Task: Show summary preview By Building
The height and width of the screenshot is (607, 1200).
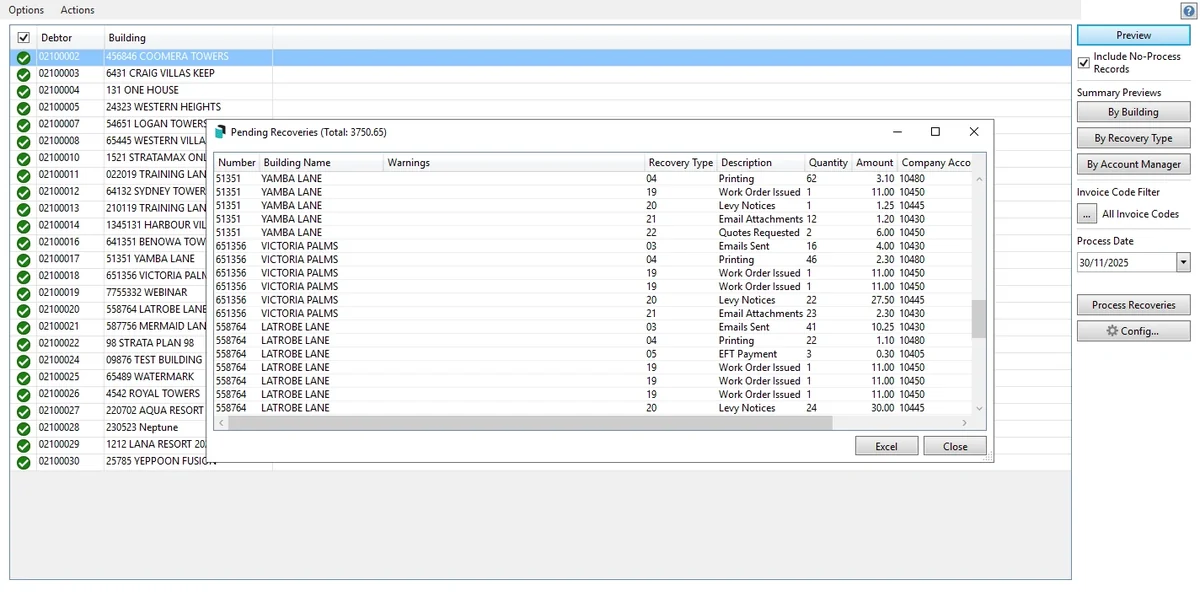Action: click(1134, 112)
